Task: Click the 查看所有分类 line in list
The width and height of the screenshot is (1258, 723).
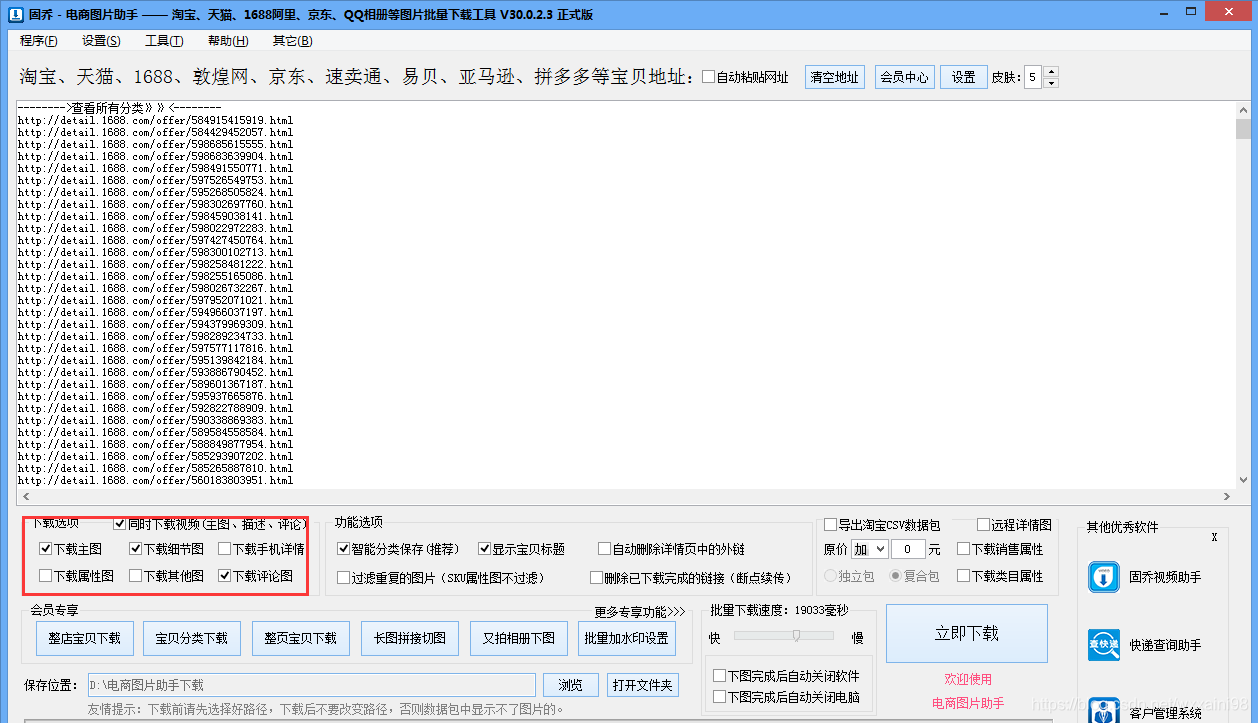Action: 119,107
